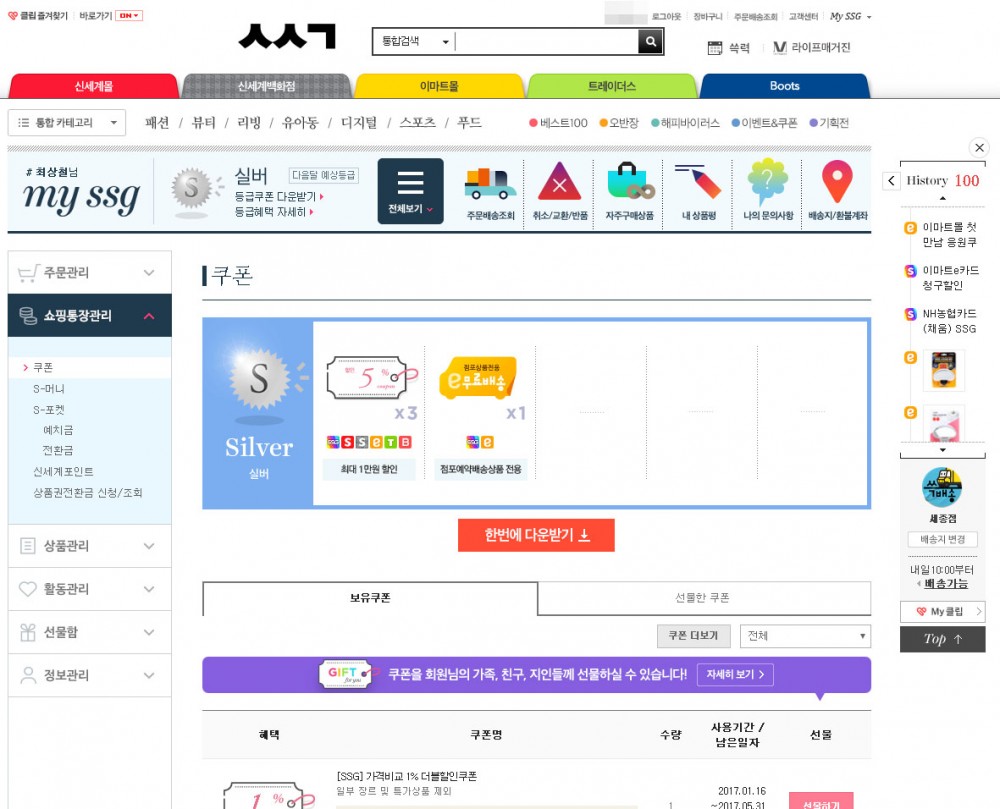Screen dimensions: 1000x809
Task: Switch to the 선물한 쿠폰 tab
Action: click(703, 598)
